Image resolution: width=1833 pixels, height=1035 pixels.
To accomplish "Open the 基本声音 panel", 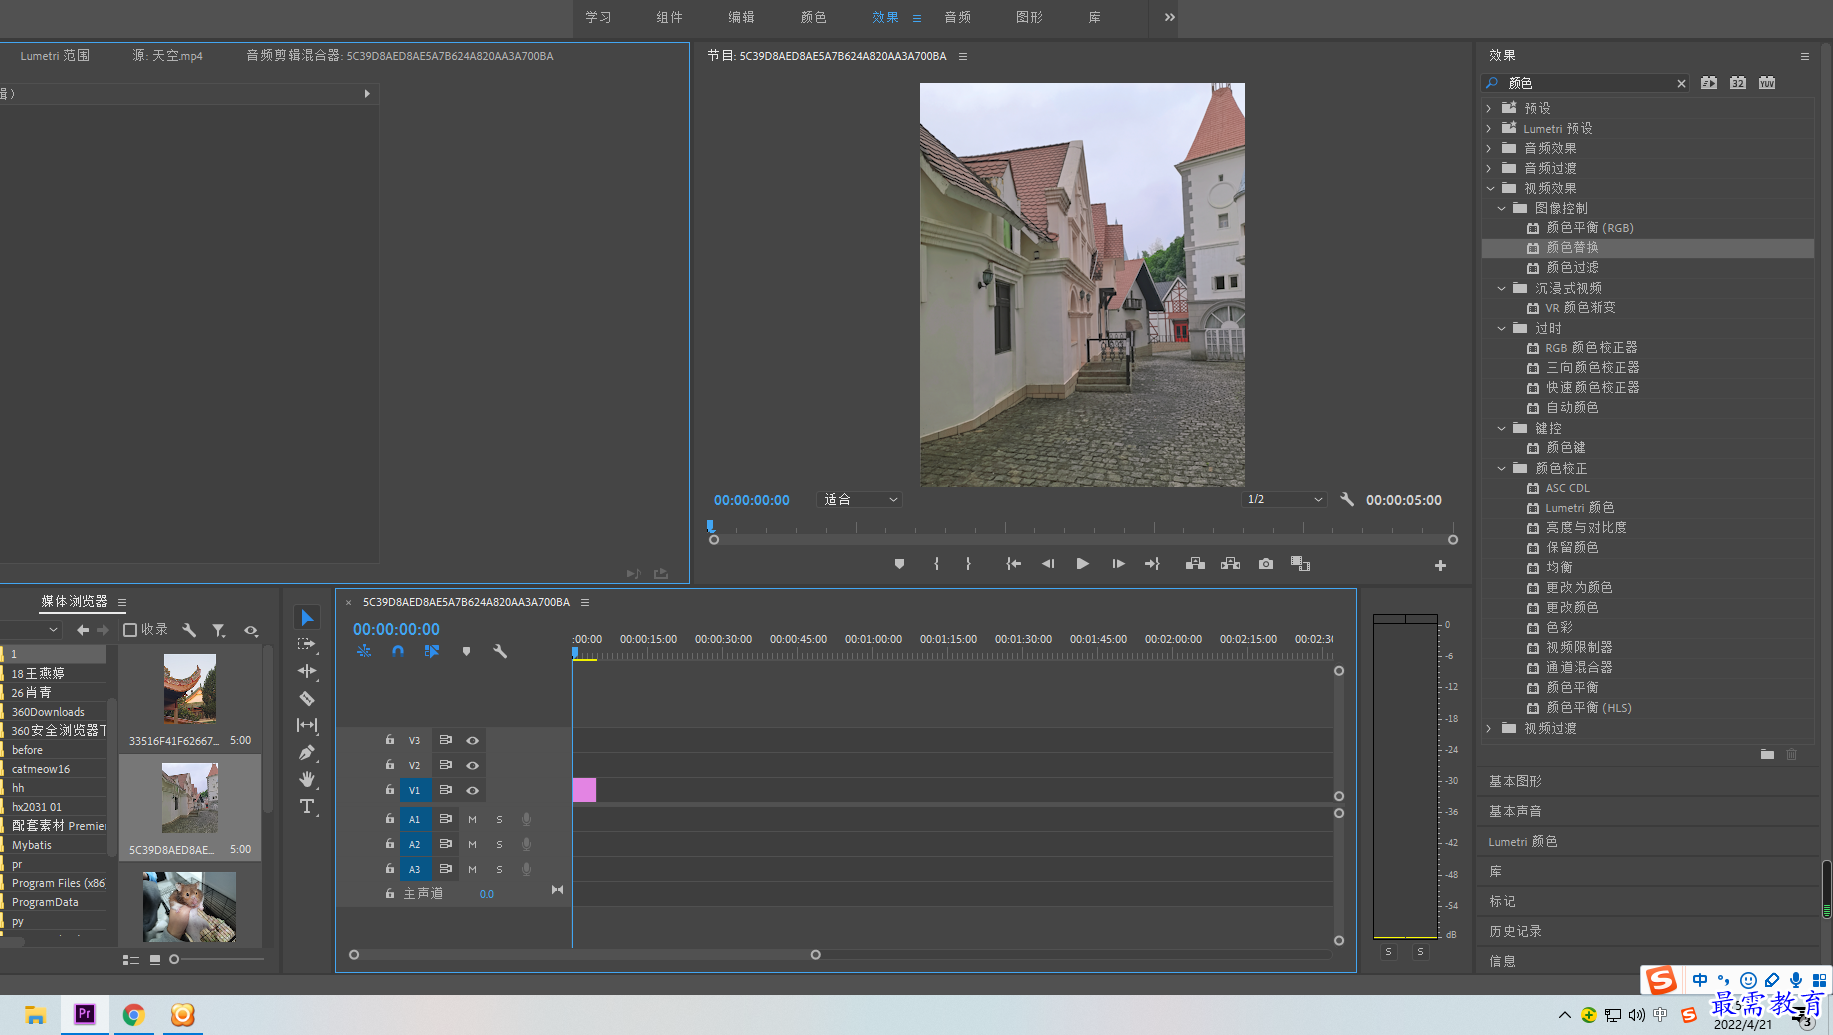I will 1515,811.
